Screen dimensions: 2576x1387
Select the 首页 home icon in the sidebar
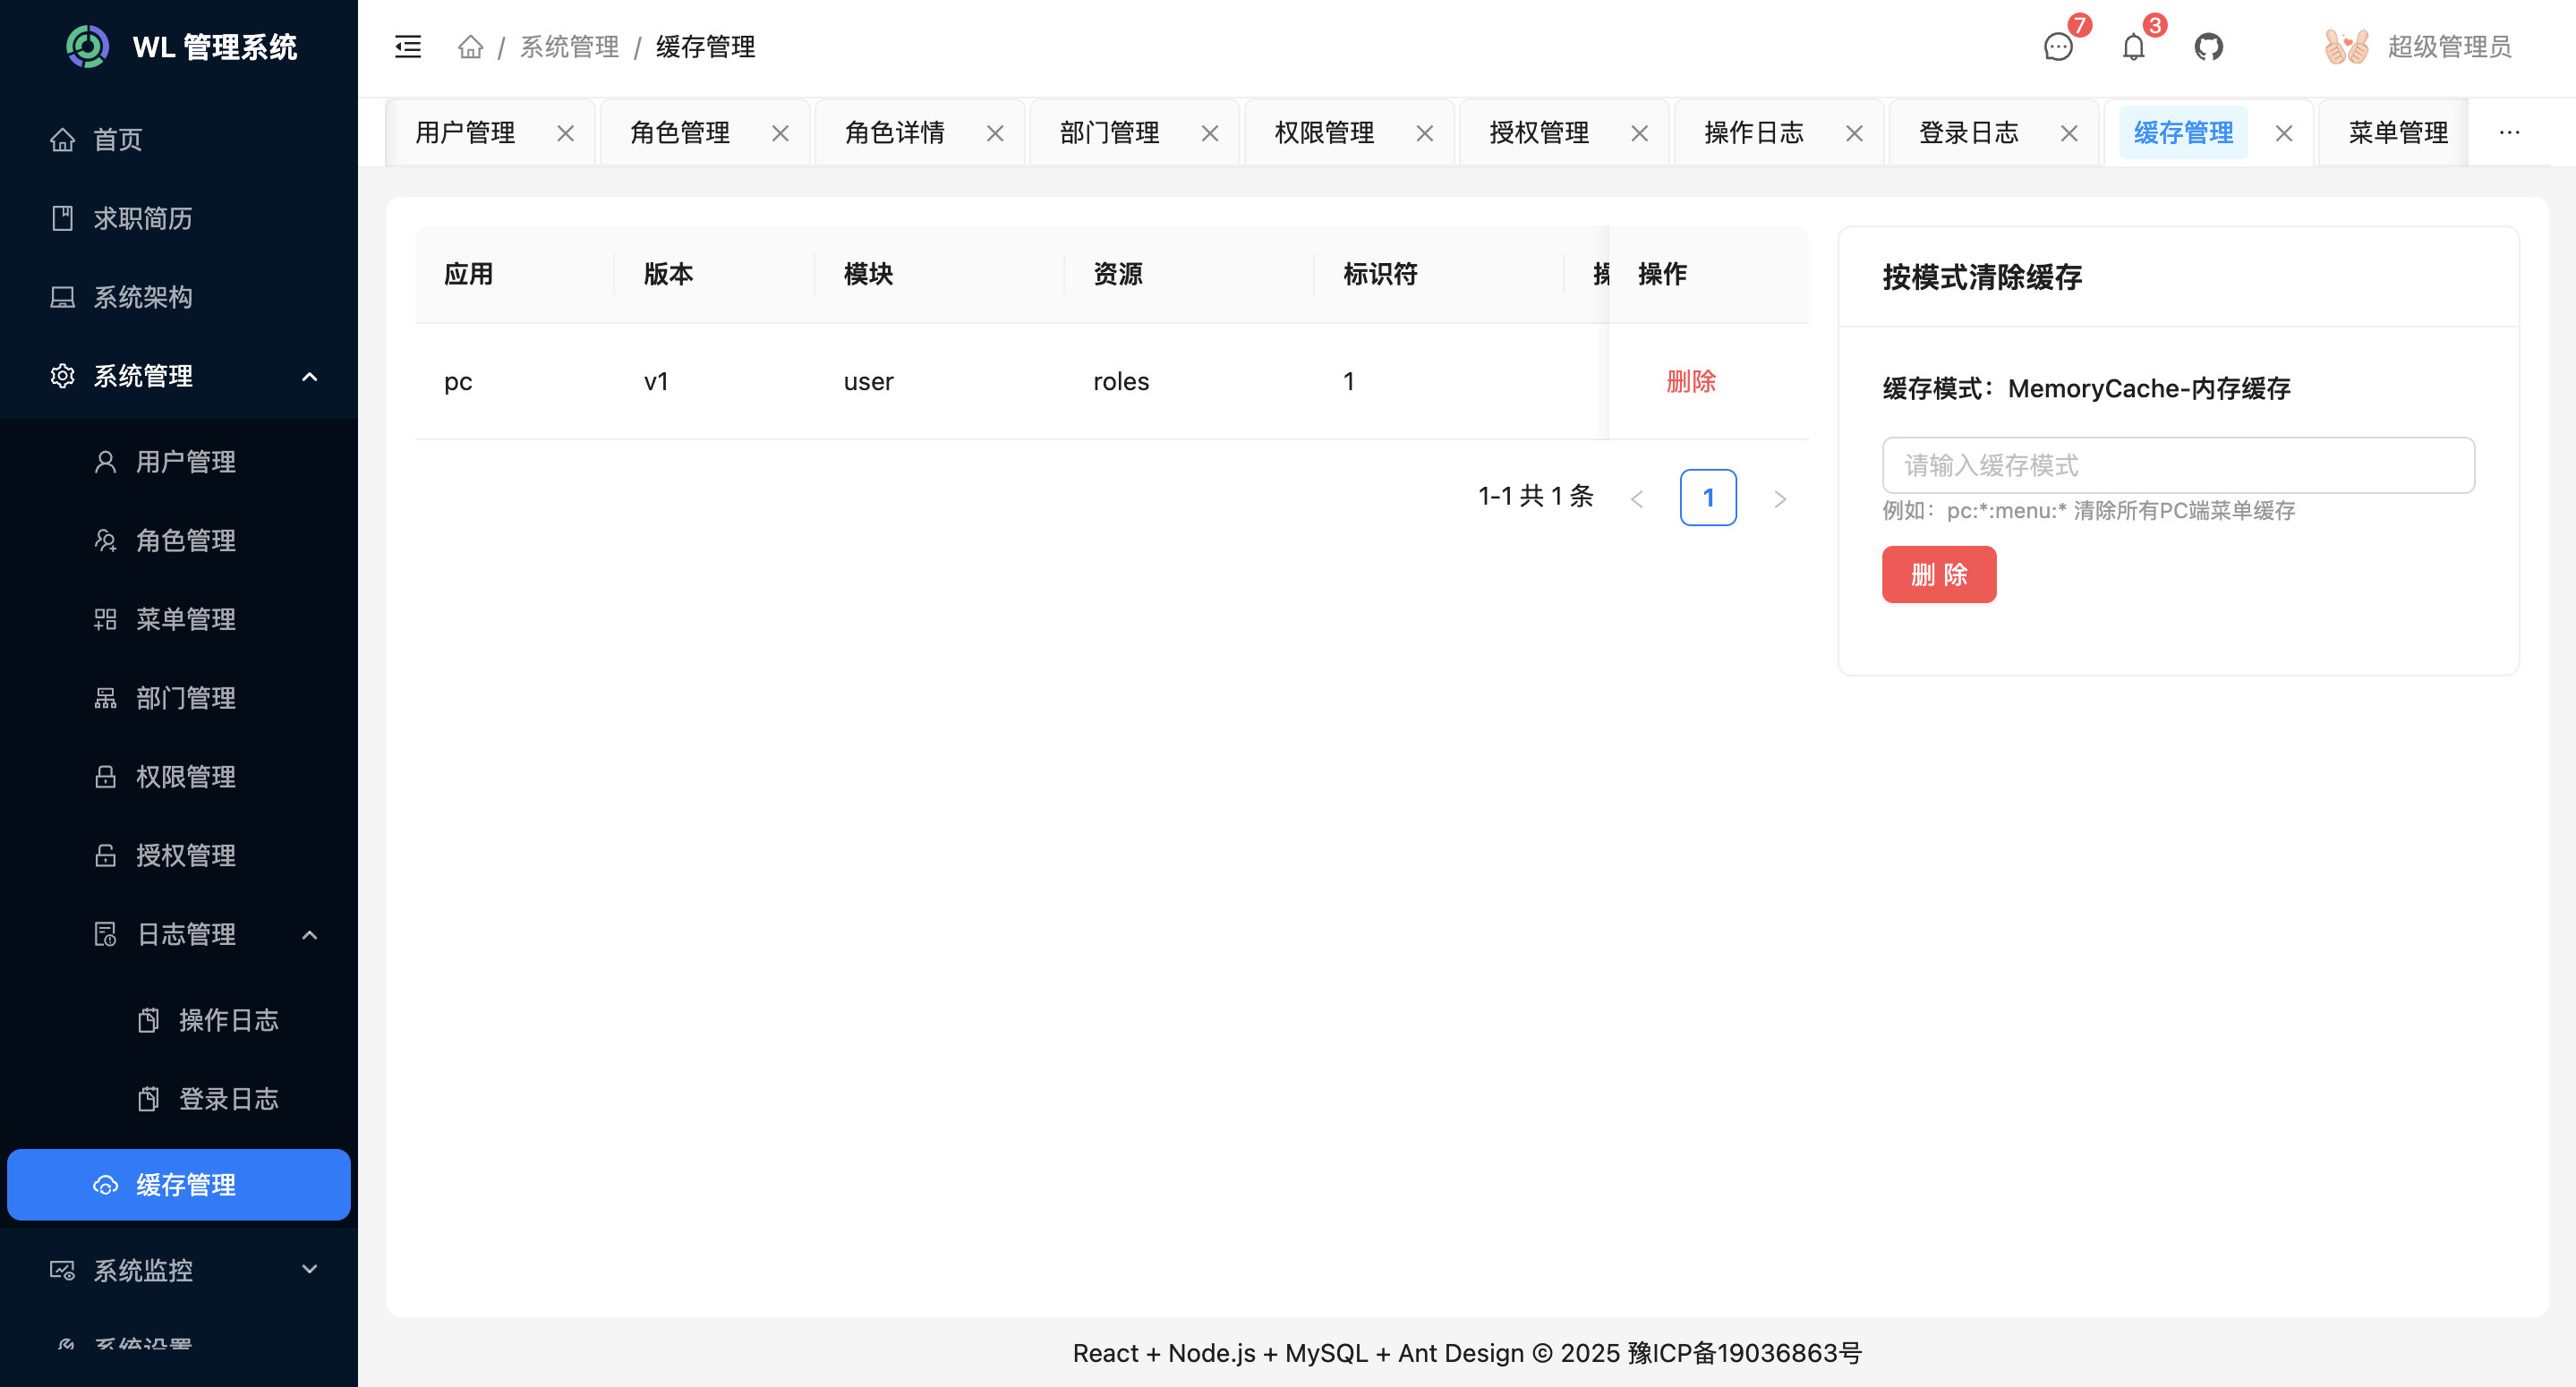coord(63,140)
